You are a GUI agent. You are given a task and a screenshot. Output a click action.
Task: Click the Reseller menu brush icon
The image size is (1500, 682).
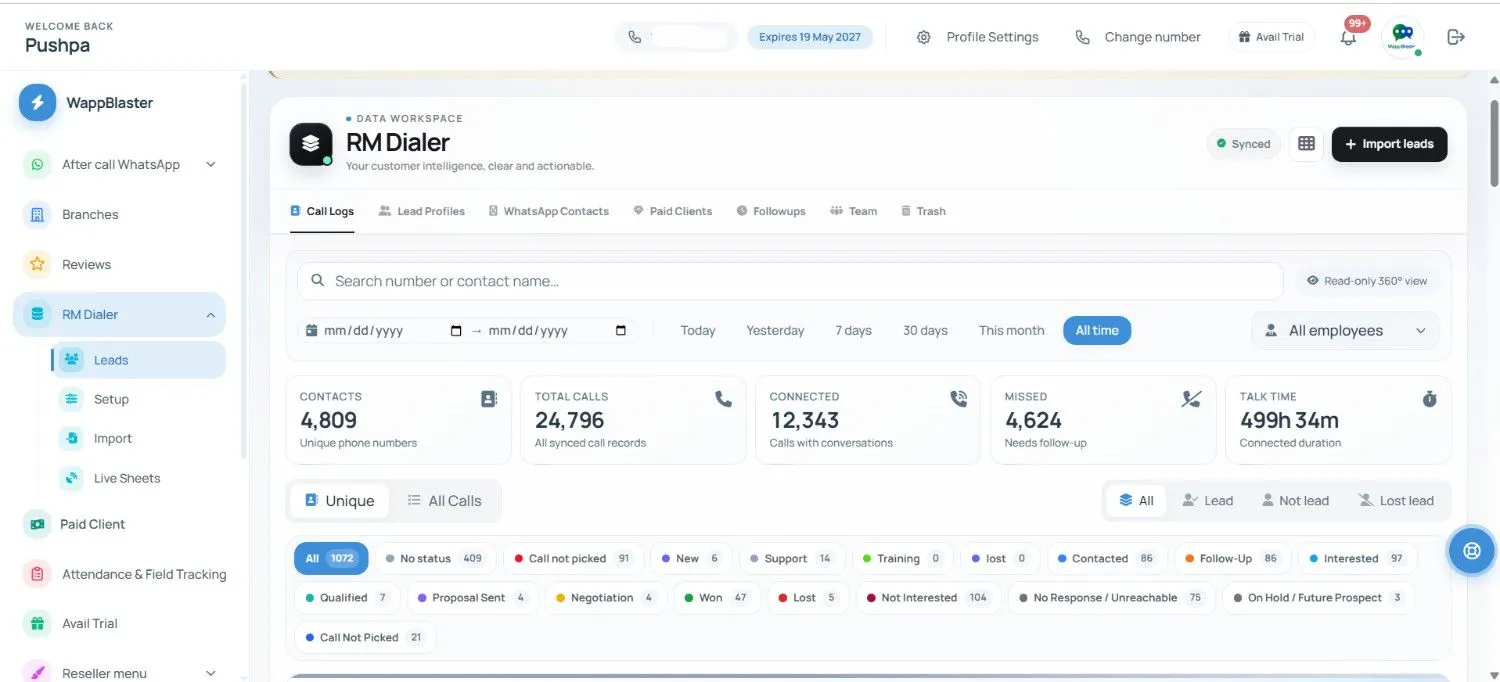37,673
